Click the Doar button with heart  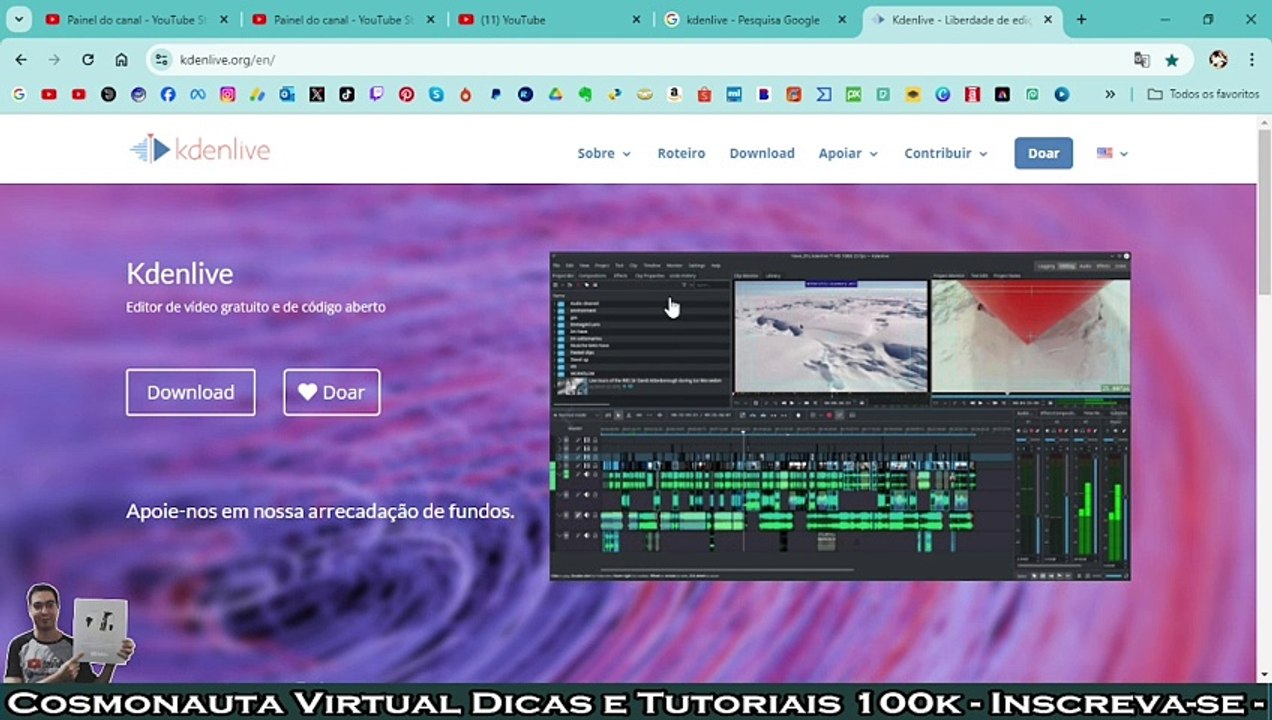tap(332, 392)
